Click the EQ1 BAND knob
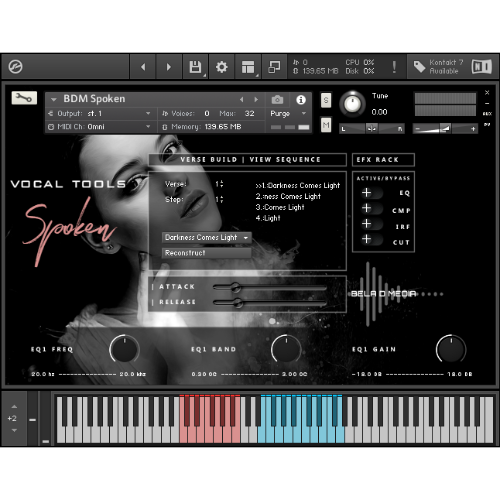This screenshot has width=500, height=500. [x=286, y=349]
